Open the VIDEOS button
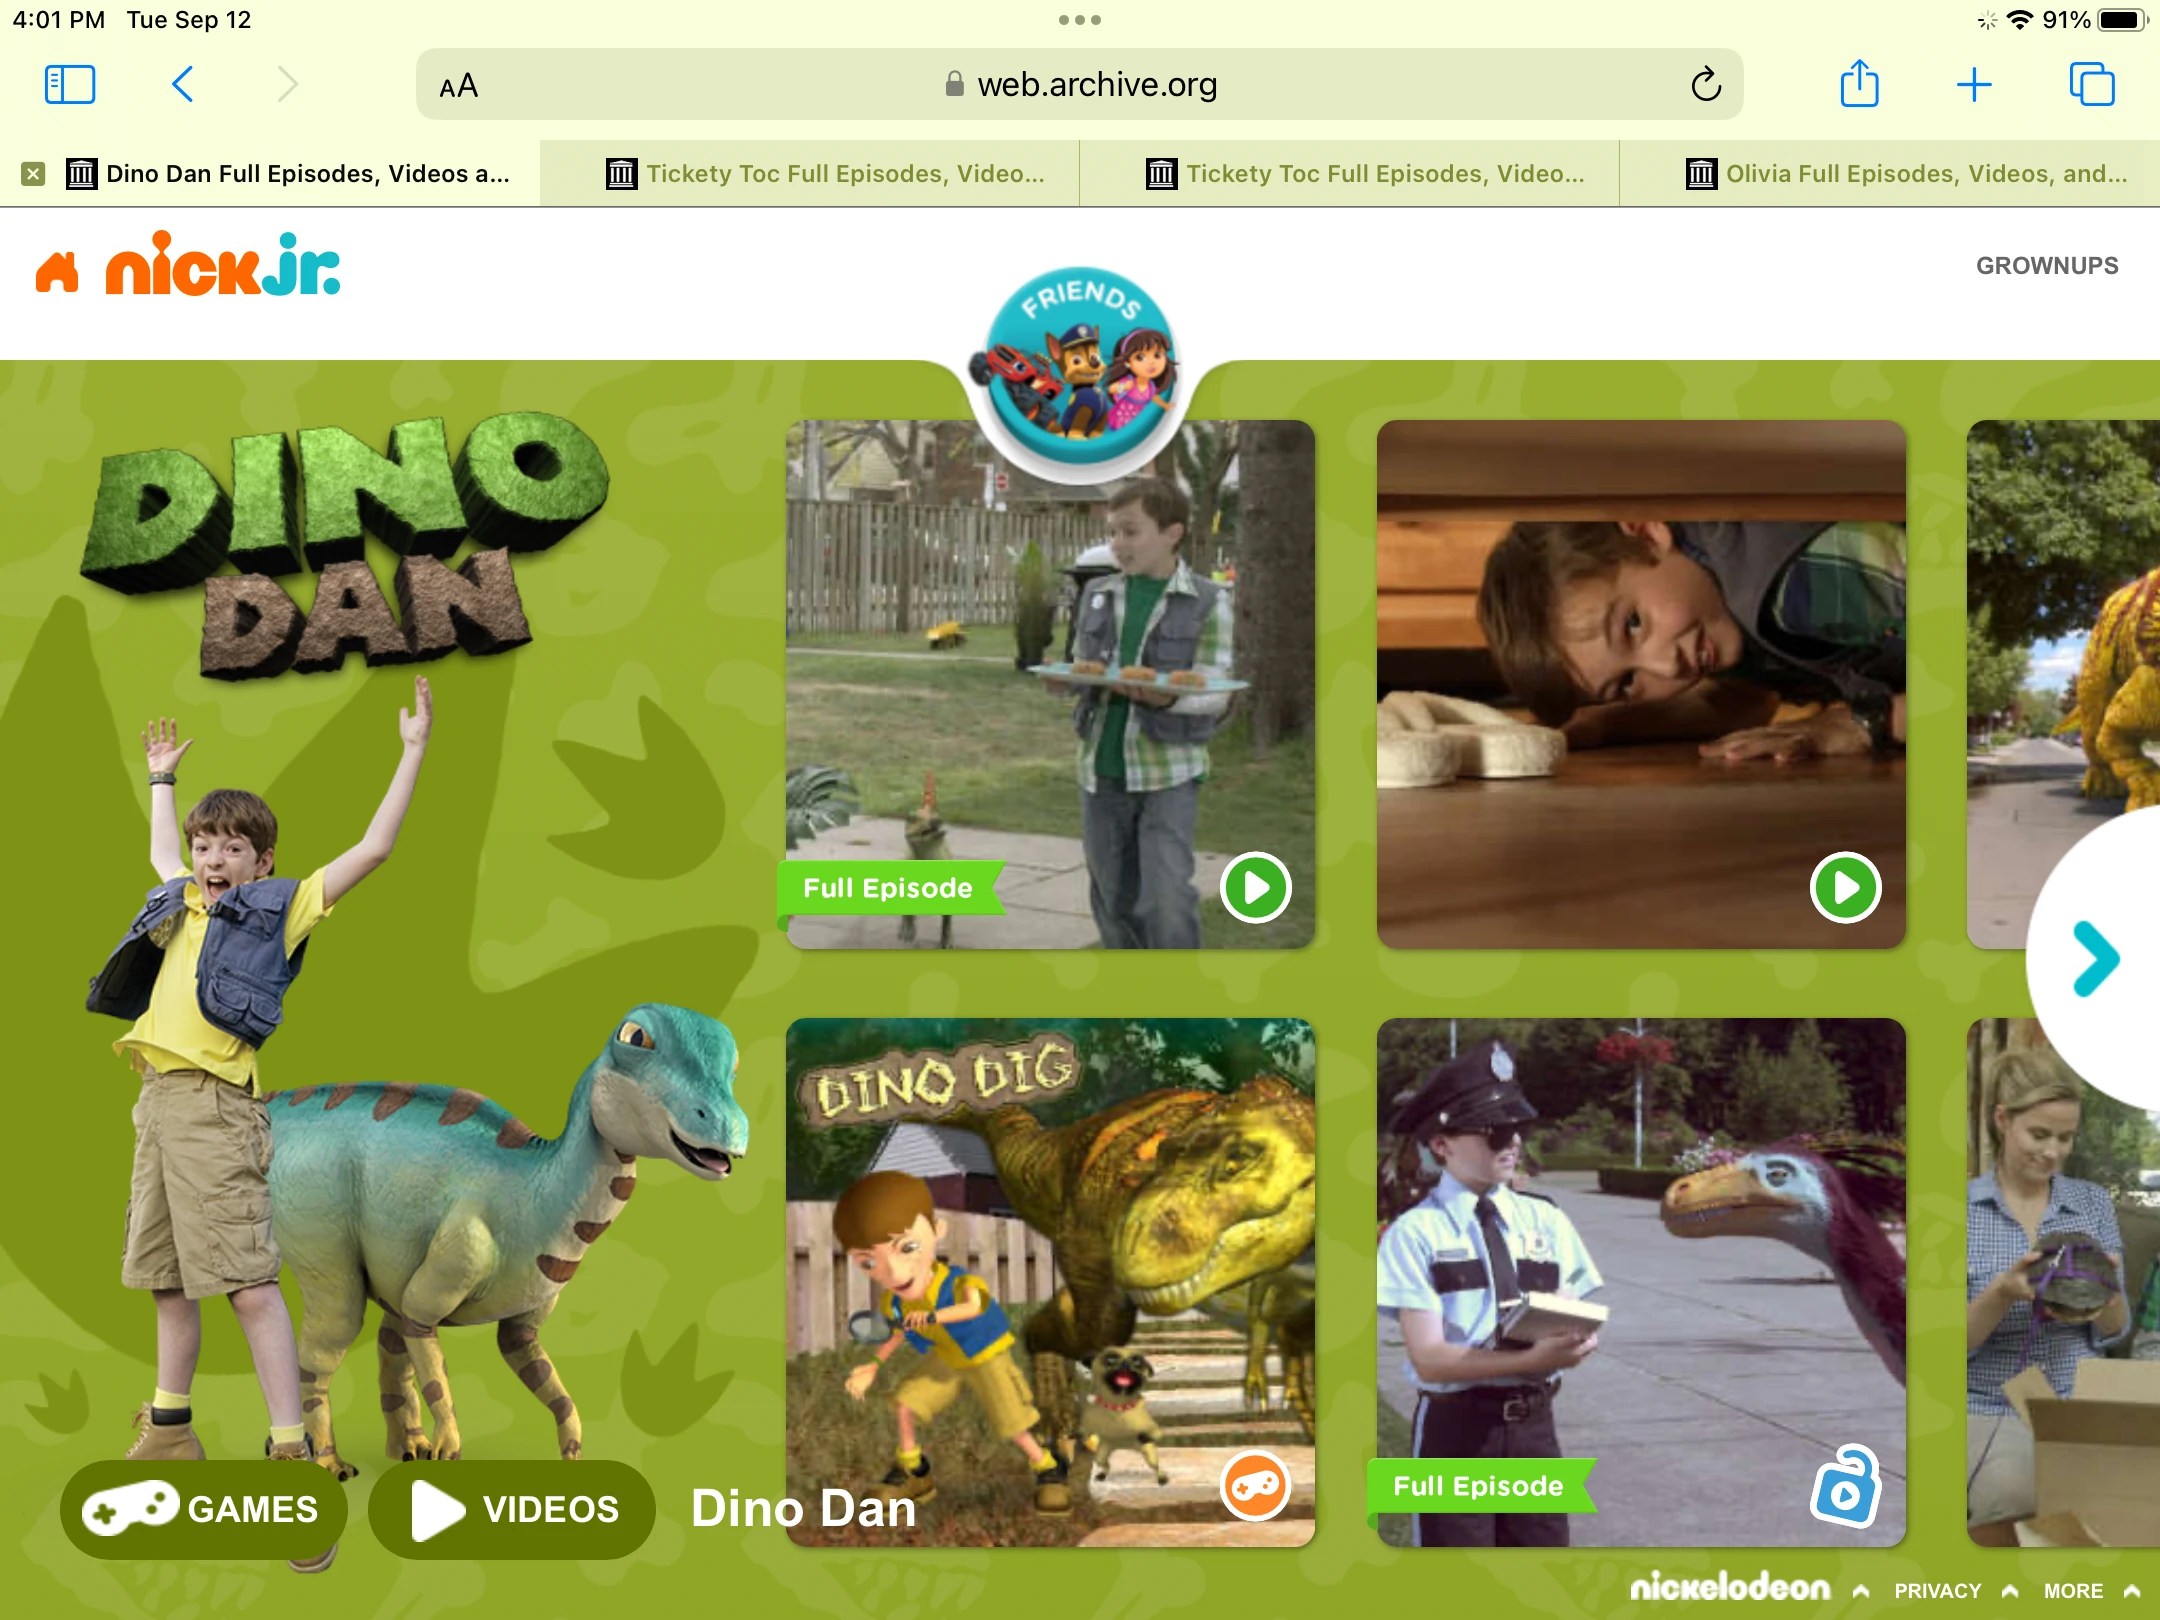The height and width of the screenshot is (1620, 2160). click(x=512, y=1508)
